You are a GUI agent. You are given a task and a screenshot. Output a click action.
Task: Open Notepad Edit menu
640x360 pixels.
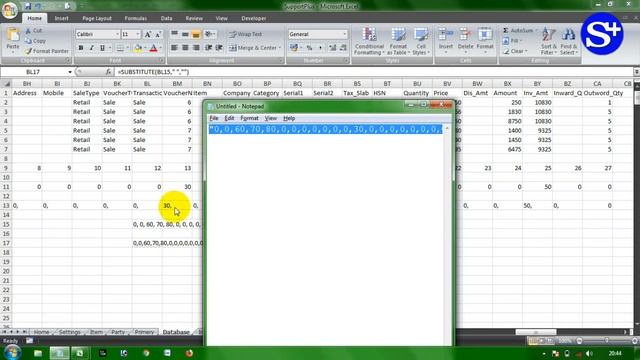point(229,118)
